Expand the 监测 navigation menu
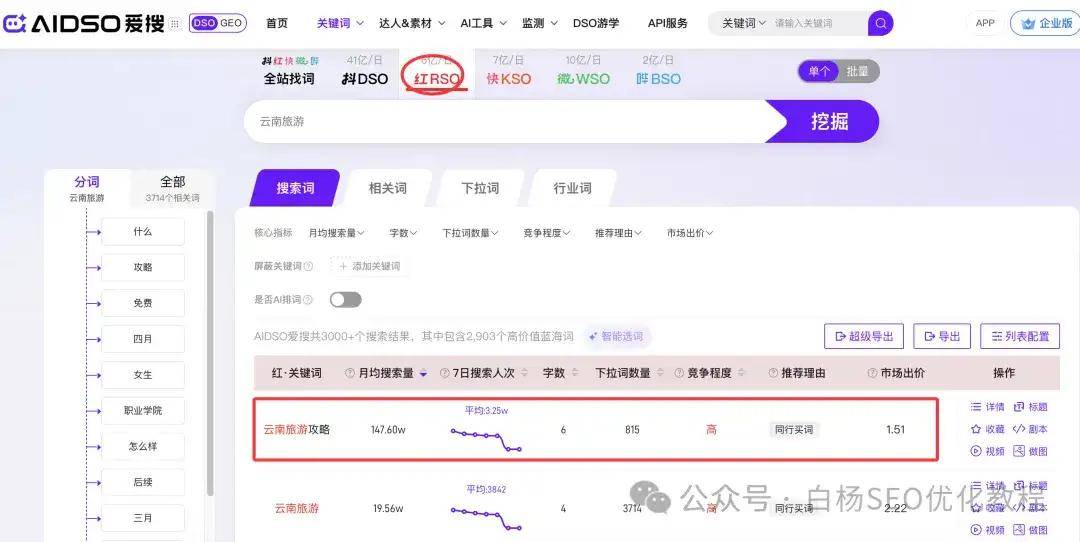Image resolution: width=1080 pixels, height=542 pixels. pos(539,23)
